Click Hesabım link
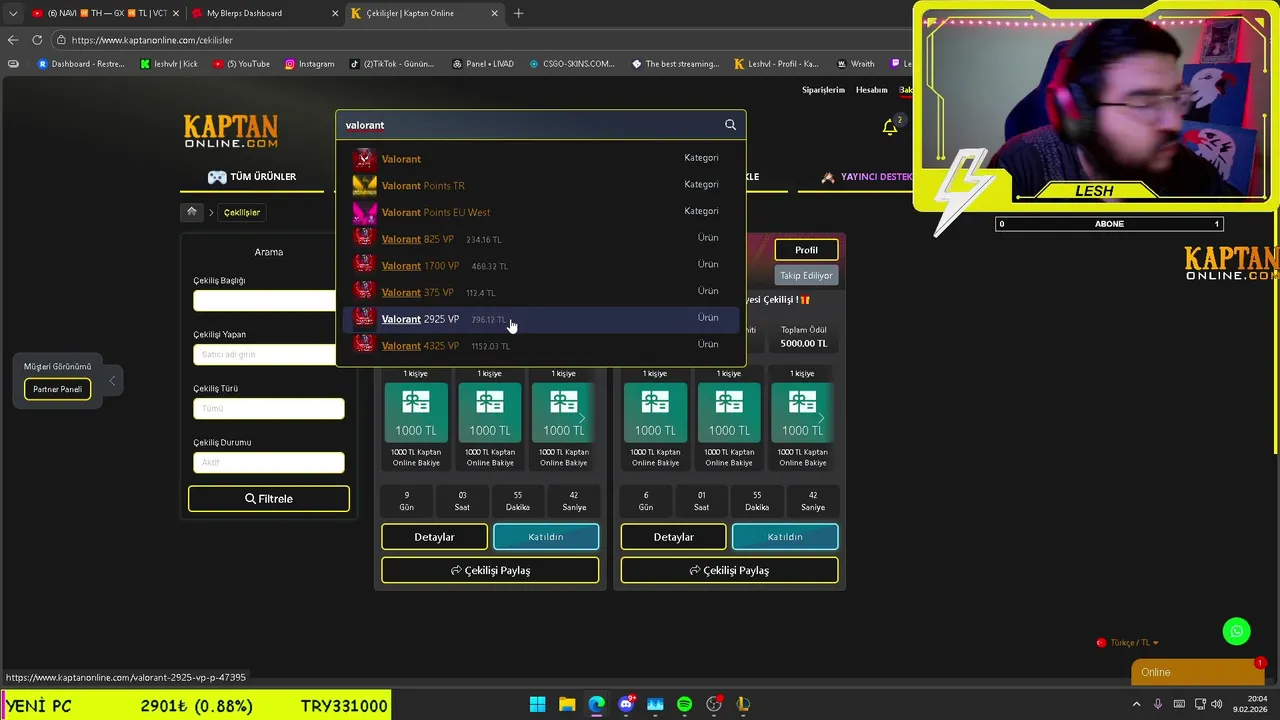The width and height of the screenshot is (1280, 720). click(871, 90)
